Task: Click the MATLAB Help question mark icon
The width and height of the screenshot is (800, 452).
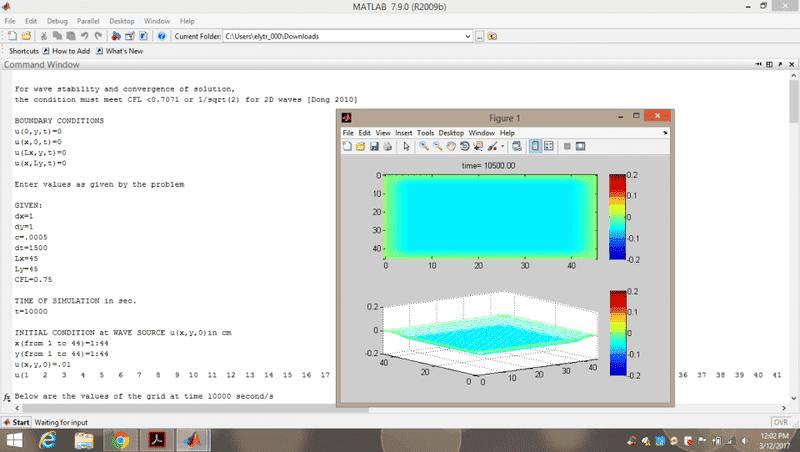Action: [161, 36]
